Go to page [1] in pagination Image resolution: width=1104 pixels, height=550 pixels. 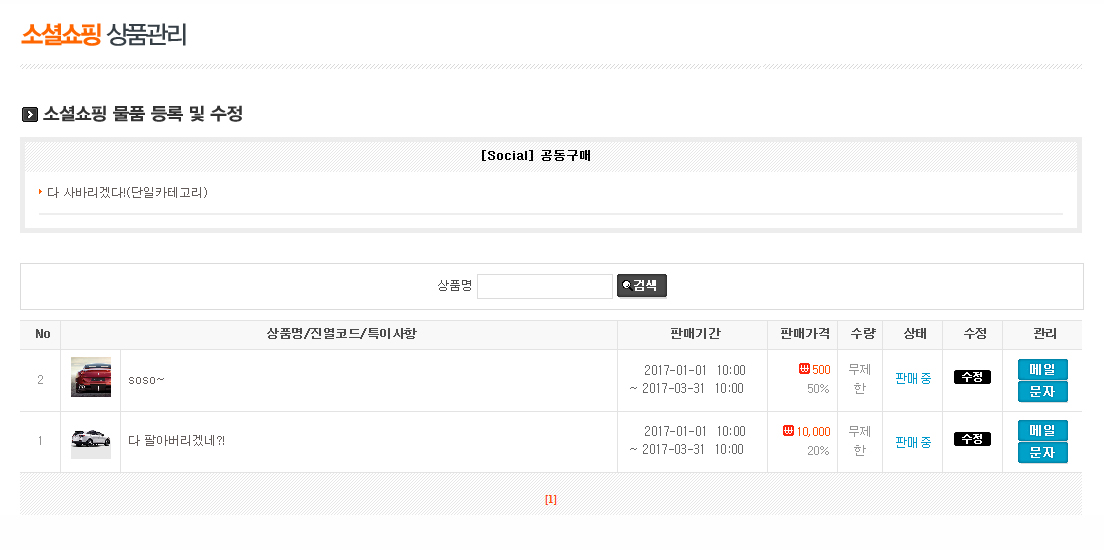pyautogui.click(x=551, y=500)
